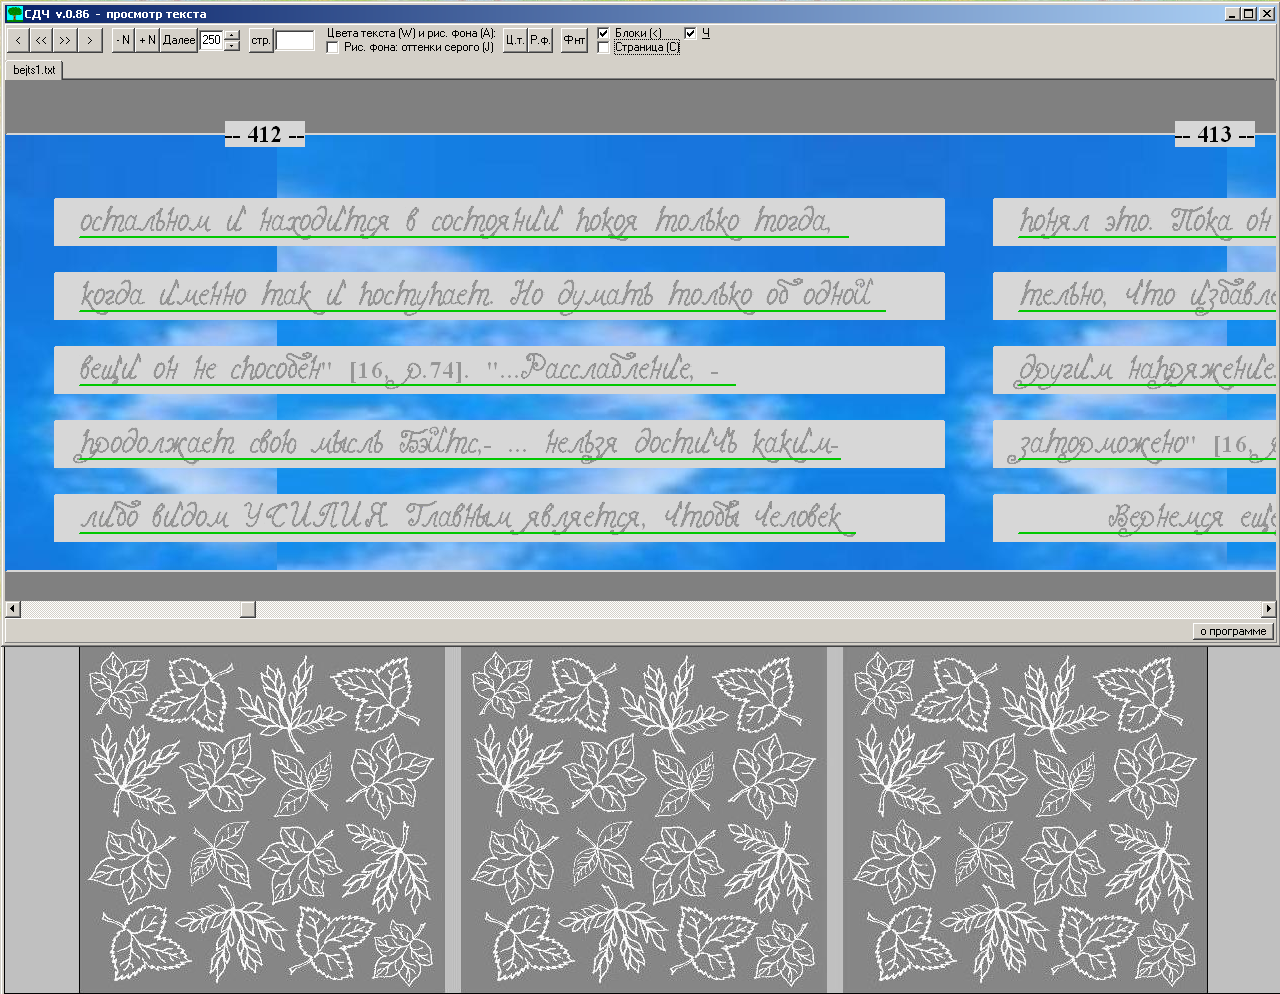
Task: Click the 'Далее' button
Action: [179, 40]
